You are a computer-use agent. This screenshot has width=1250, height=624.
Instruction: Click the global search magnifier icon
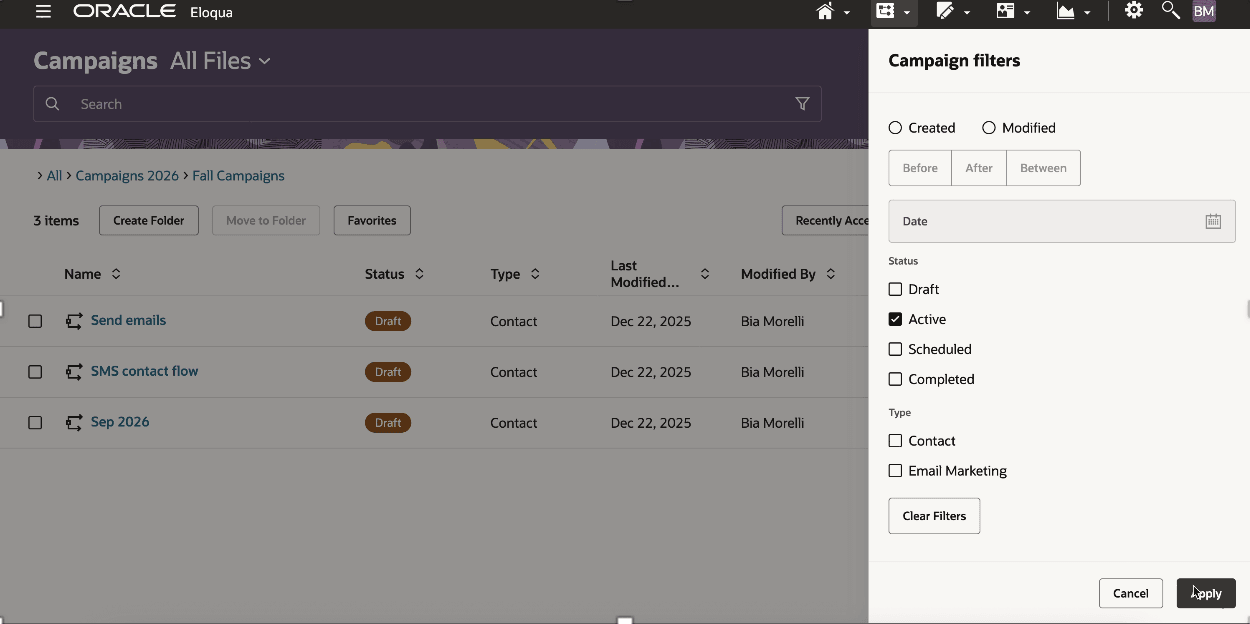point(1170,11)
